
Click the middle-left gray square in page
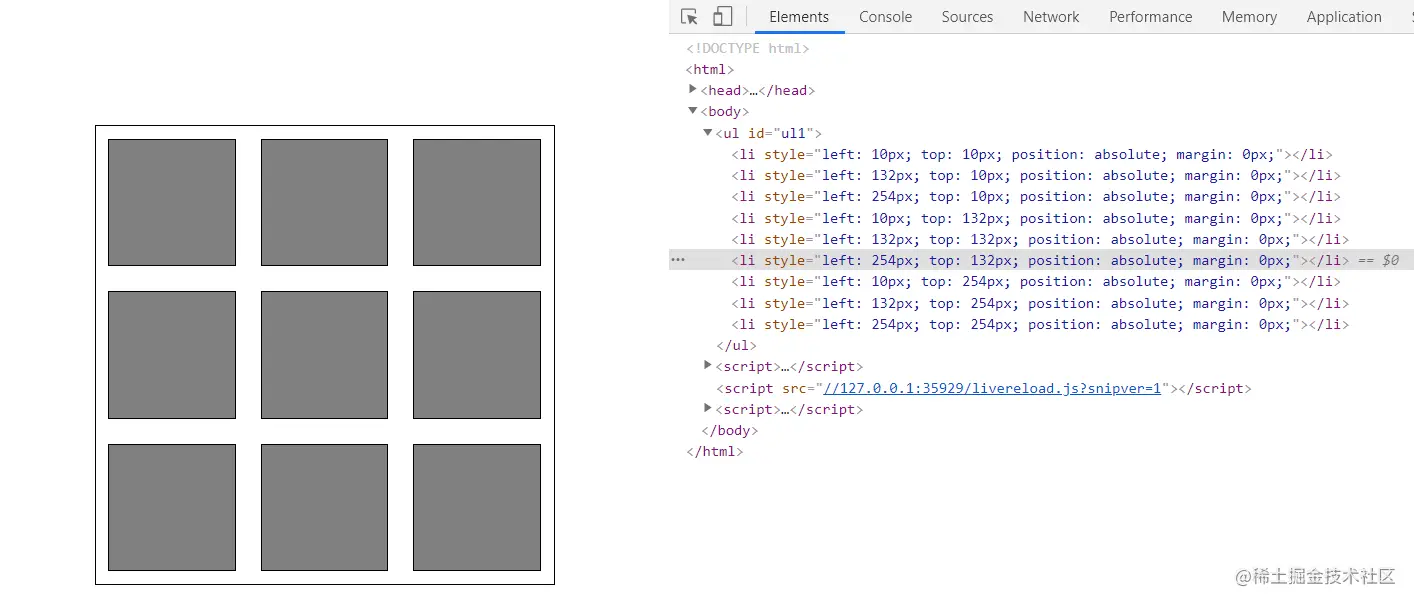172,355
